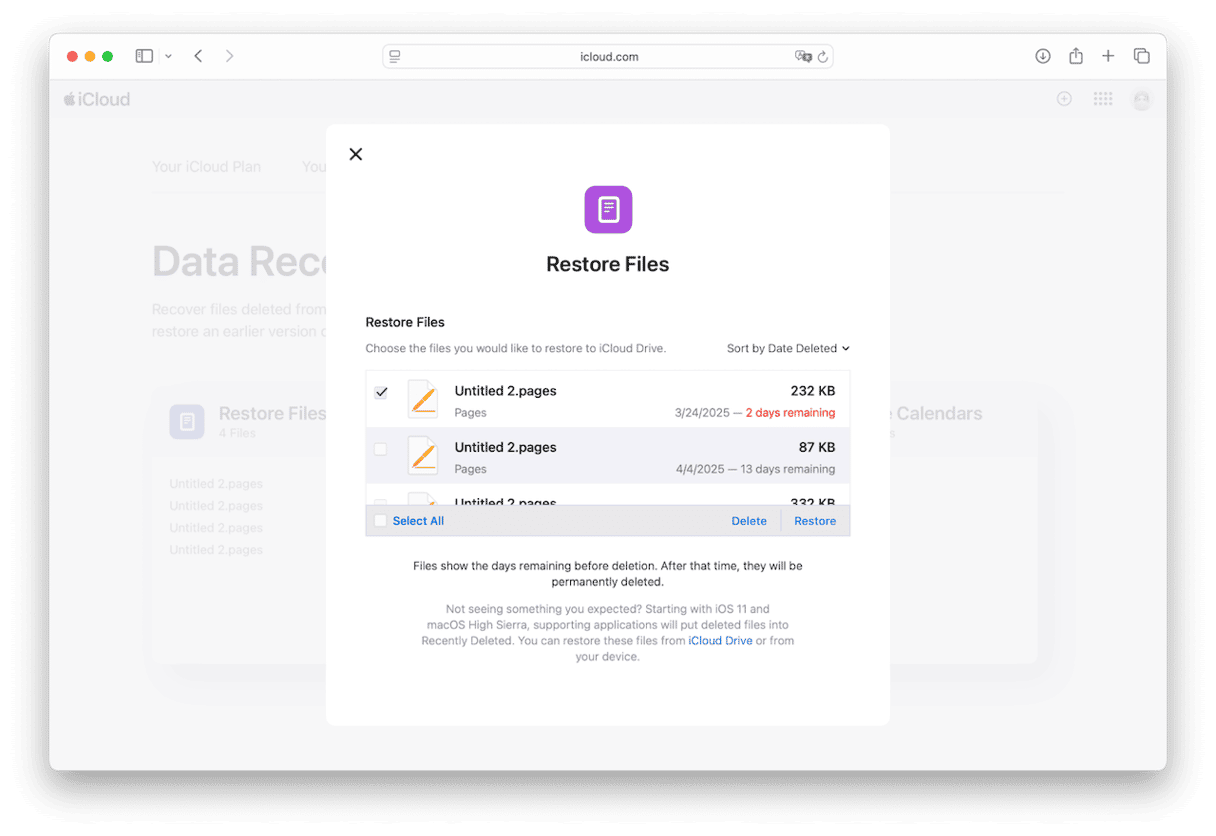The height and width of the screenshot is (836, 1216).
Task: Open the Safari Share button
Action: (x=1076, y=56)
